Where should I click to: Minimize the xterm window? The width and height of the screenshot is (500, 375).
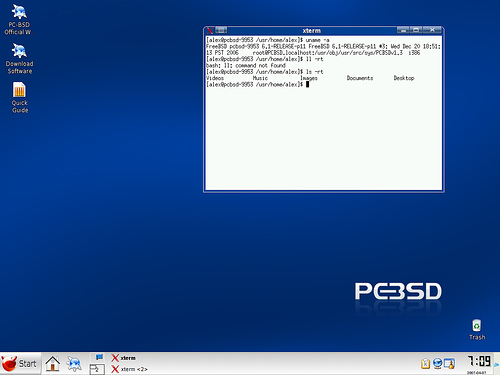point(403,30)
